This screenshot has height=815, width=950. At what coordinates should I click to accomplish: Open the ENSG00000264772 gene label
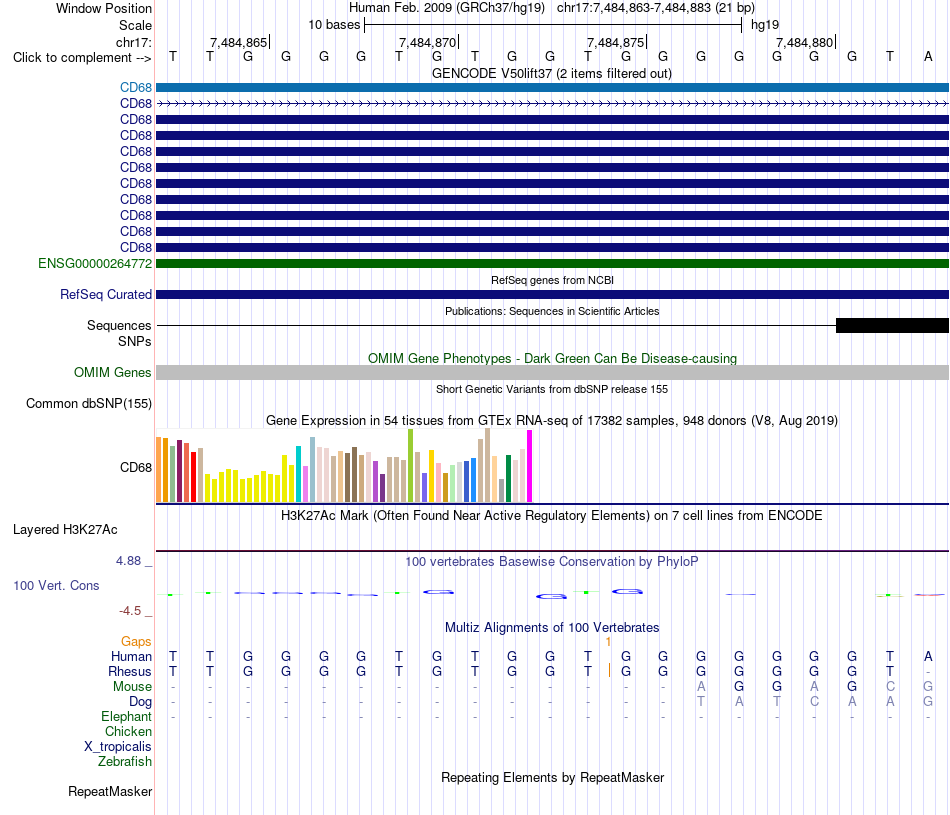click(x=95, y=264)
